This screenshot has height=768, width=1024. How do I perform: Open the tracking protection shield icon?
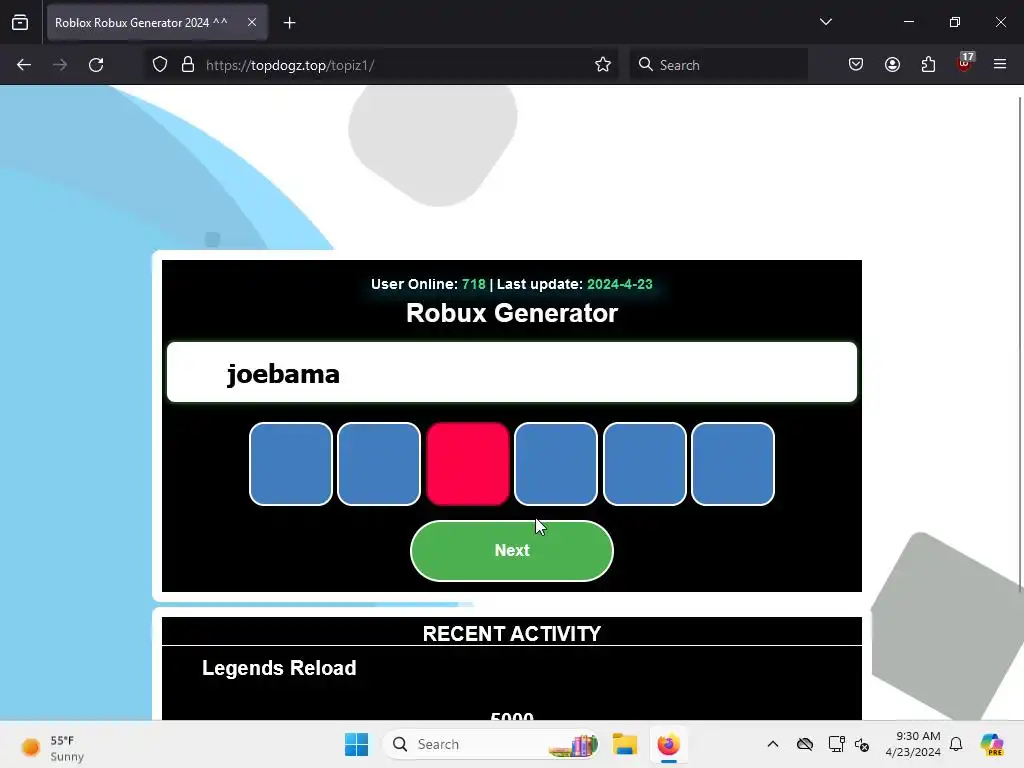(x=160, y=65)
